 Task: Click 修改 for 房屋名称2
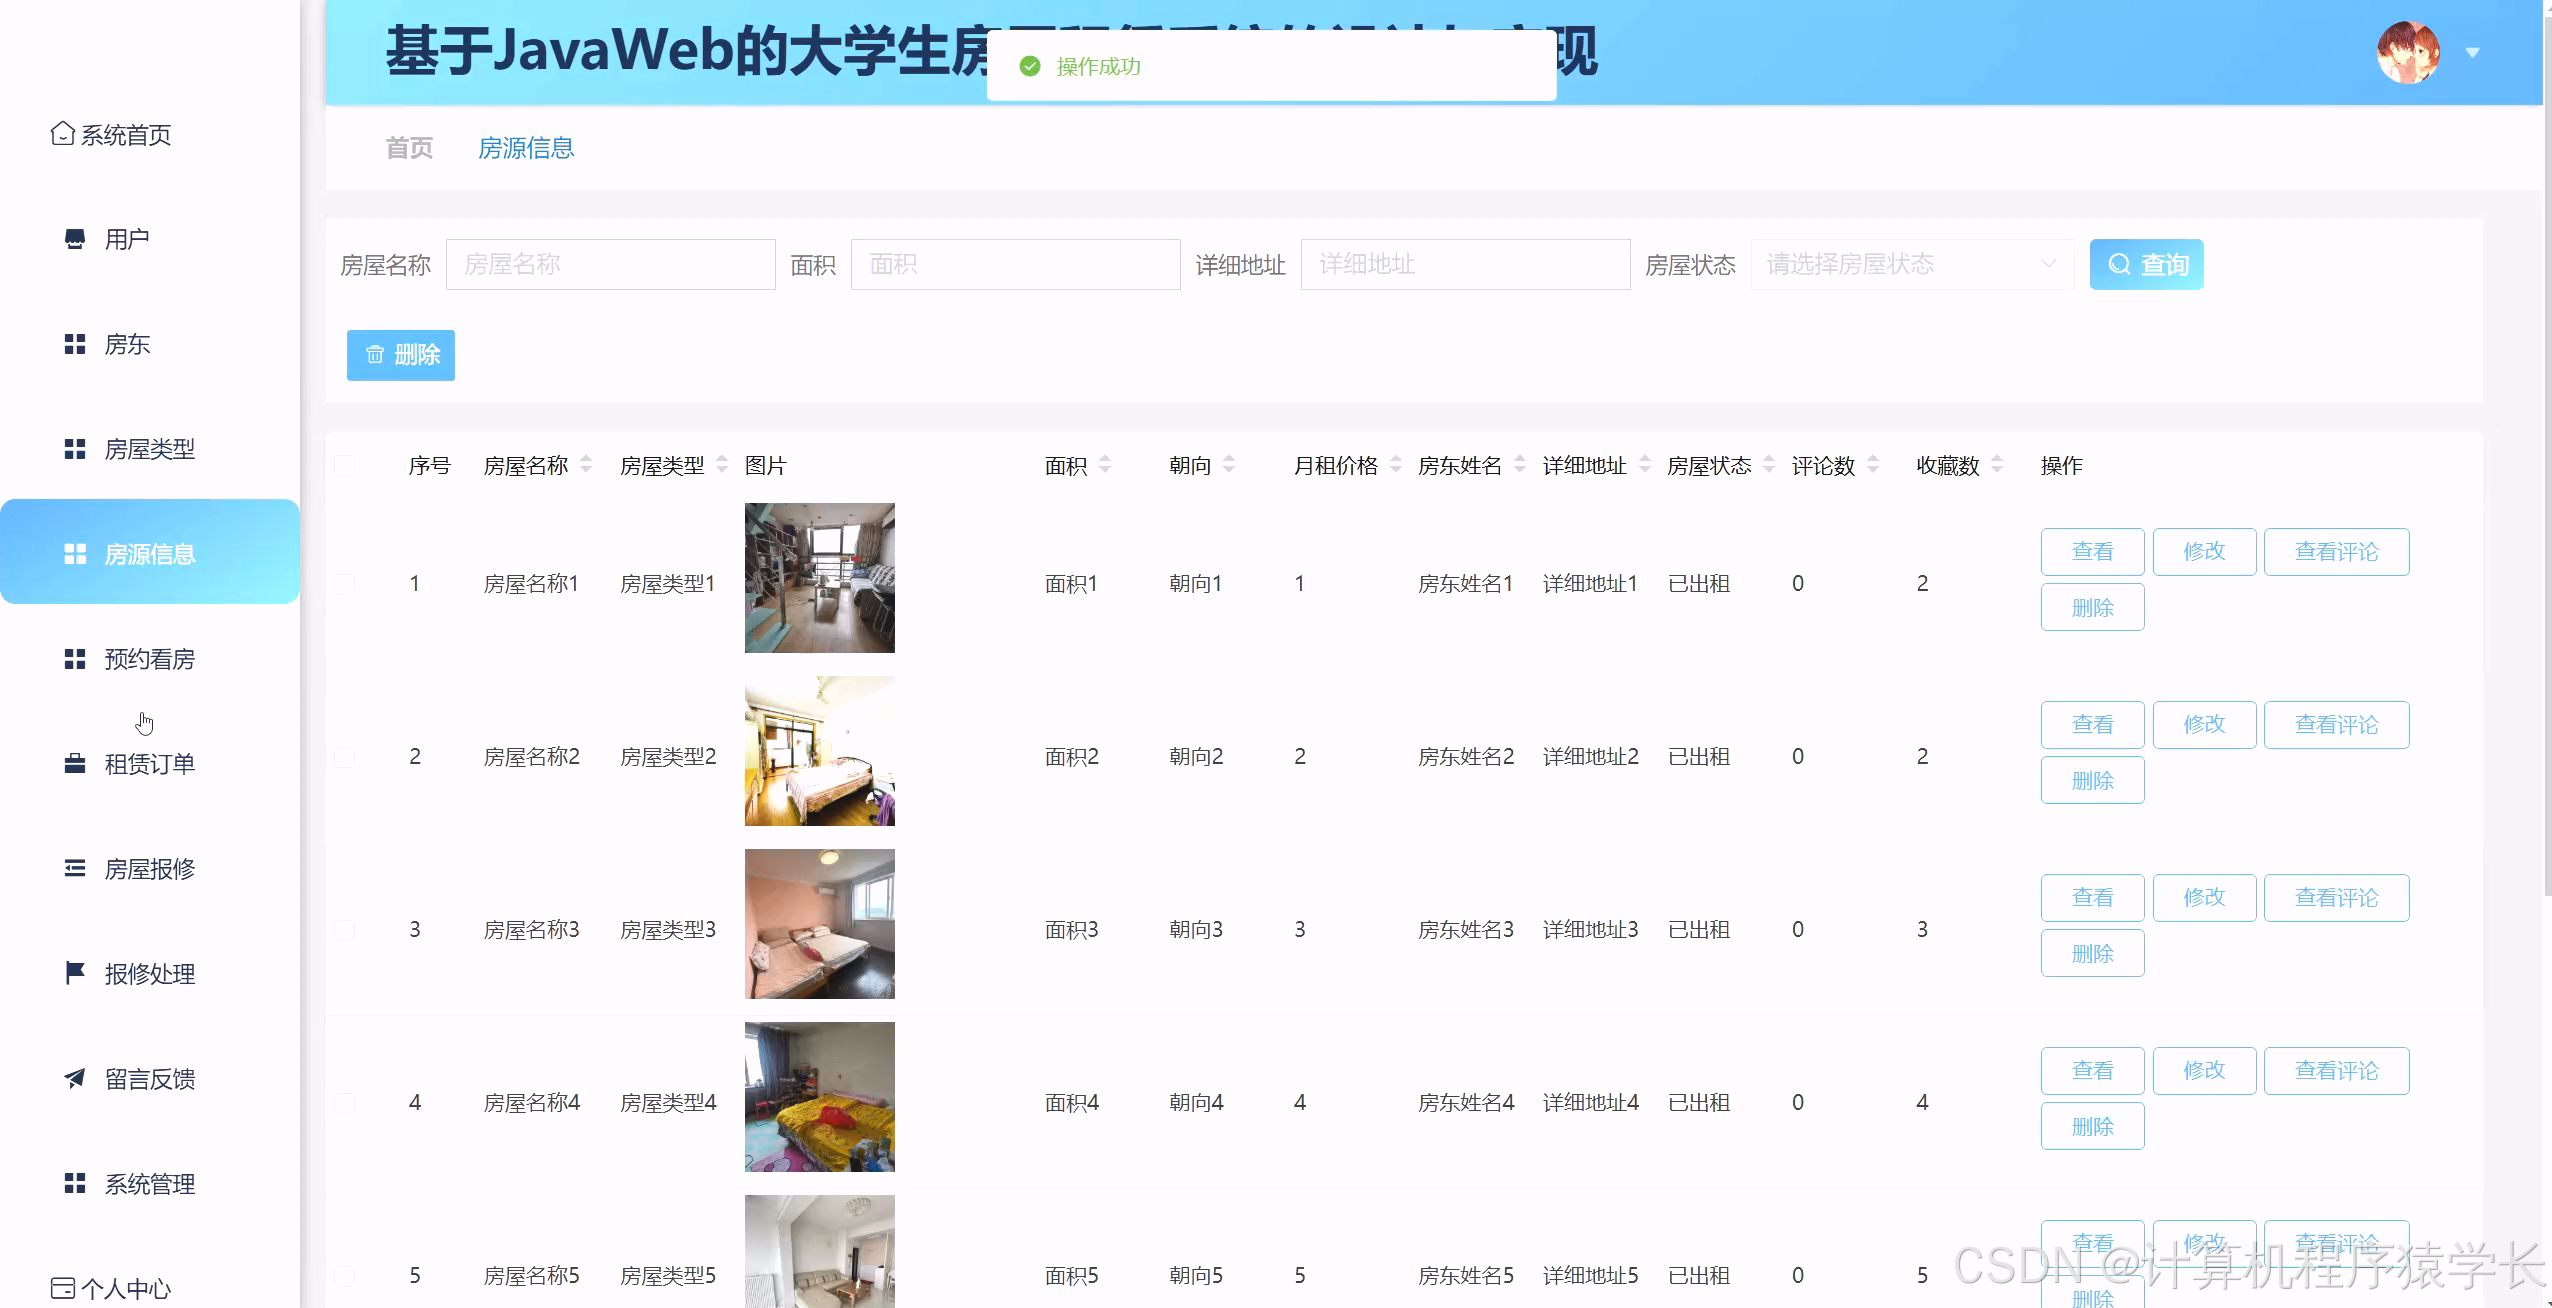click(2204, 725)
